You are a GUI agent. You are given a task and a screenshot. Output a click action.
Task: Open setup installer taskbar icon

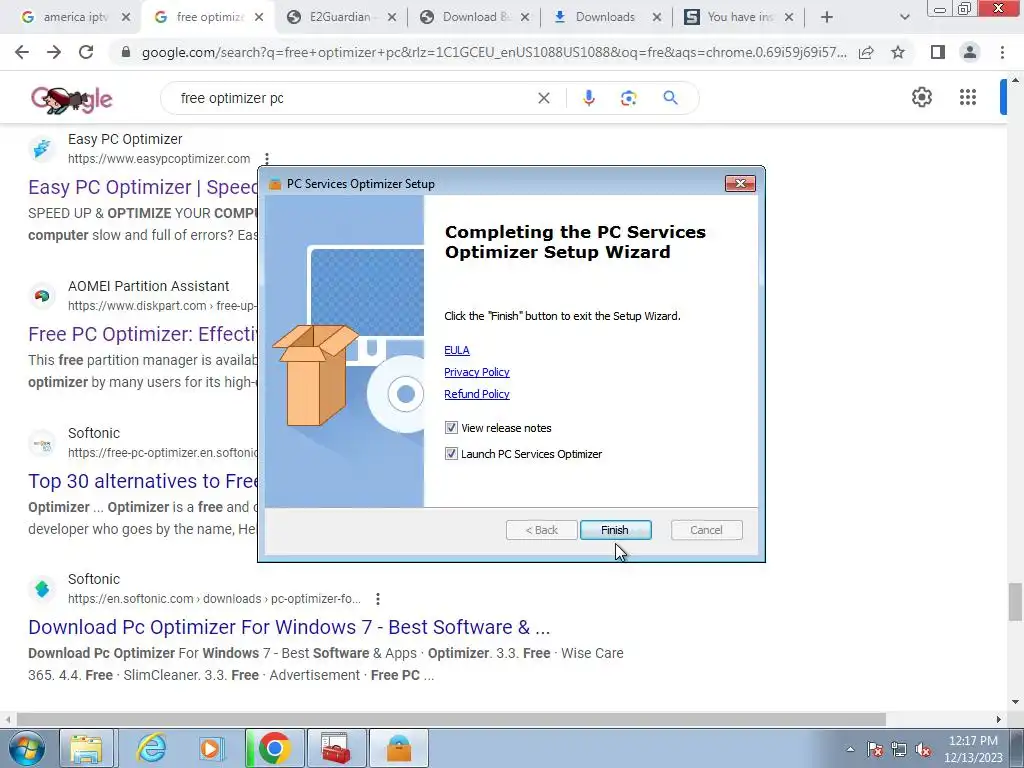click(399, 748)
